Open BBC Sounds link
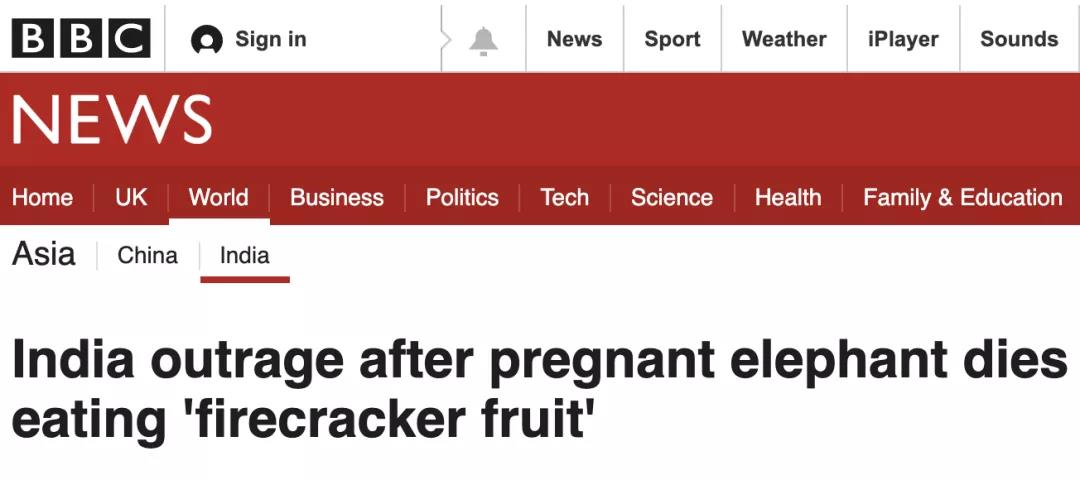The width and height of the screenshot is (1080, 480). pos(1019,39)
